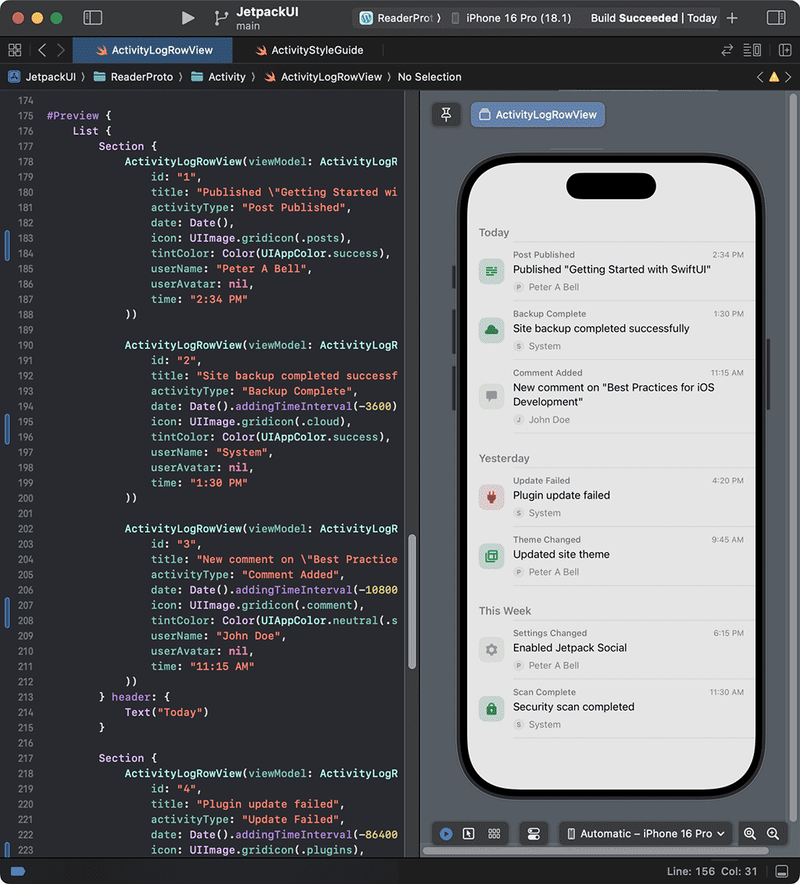Zoom out the preview canvas
This screenshot has height=884, width=800.
tap(750, 833)
